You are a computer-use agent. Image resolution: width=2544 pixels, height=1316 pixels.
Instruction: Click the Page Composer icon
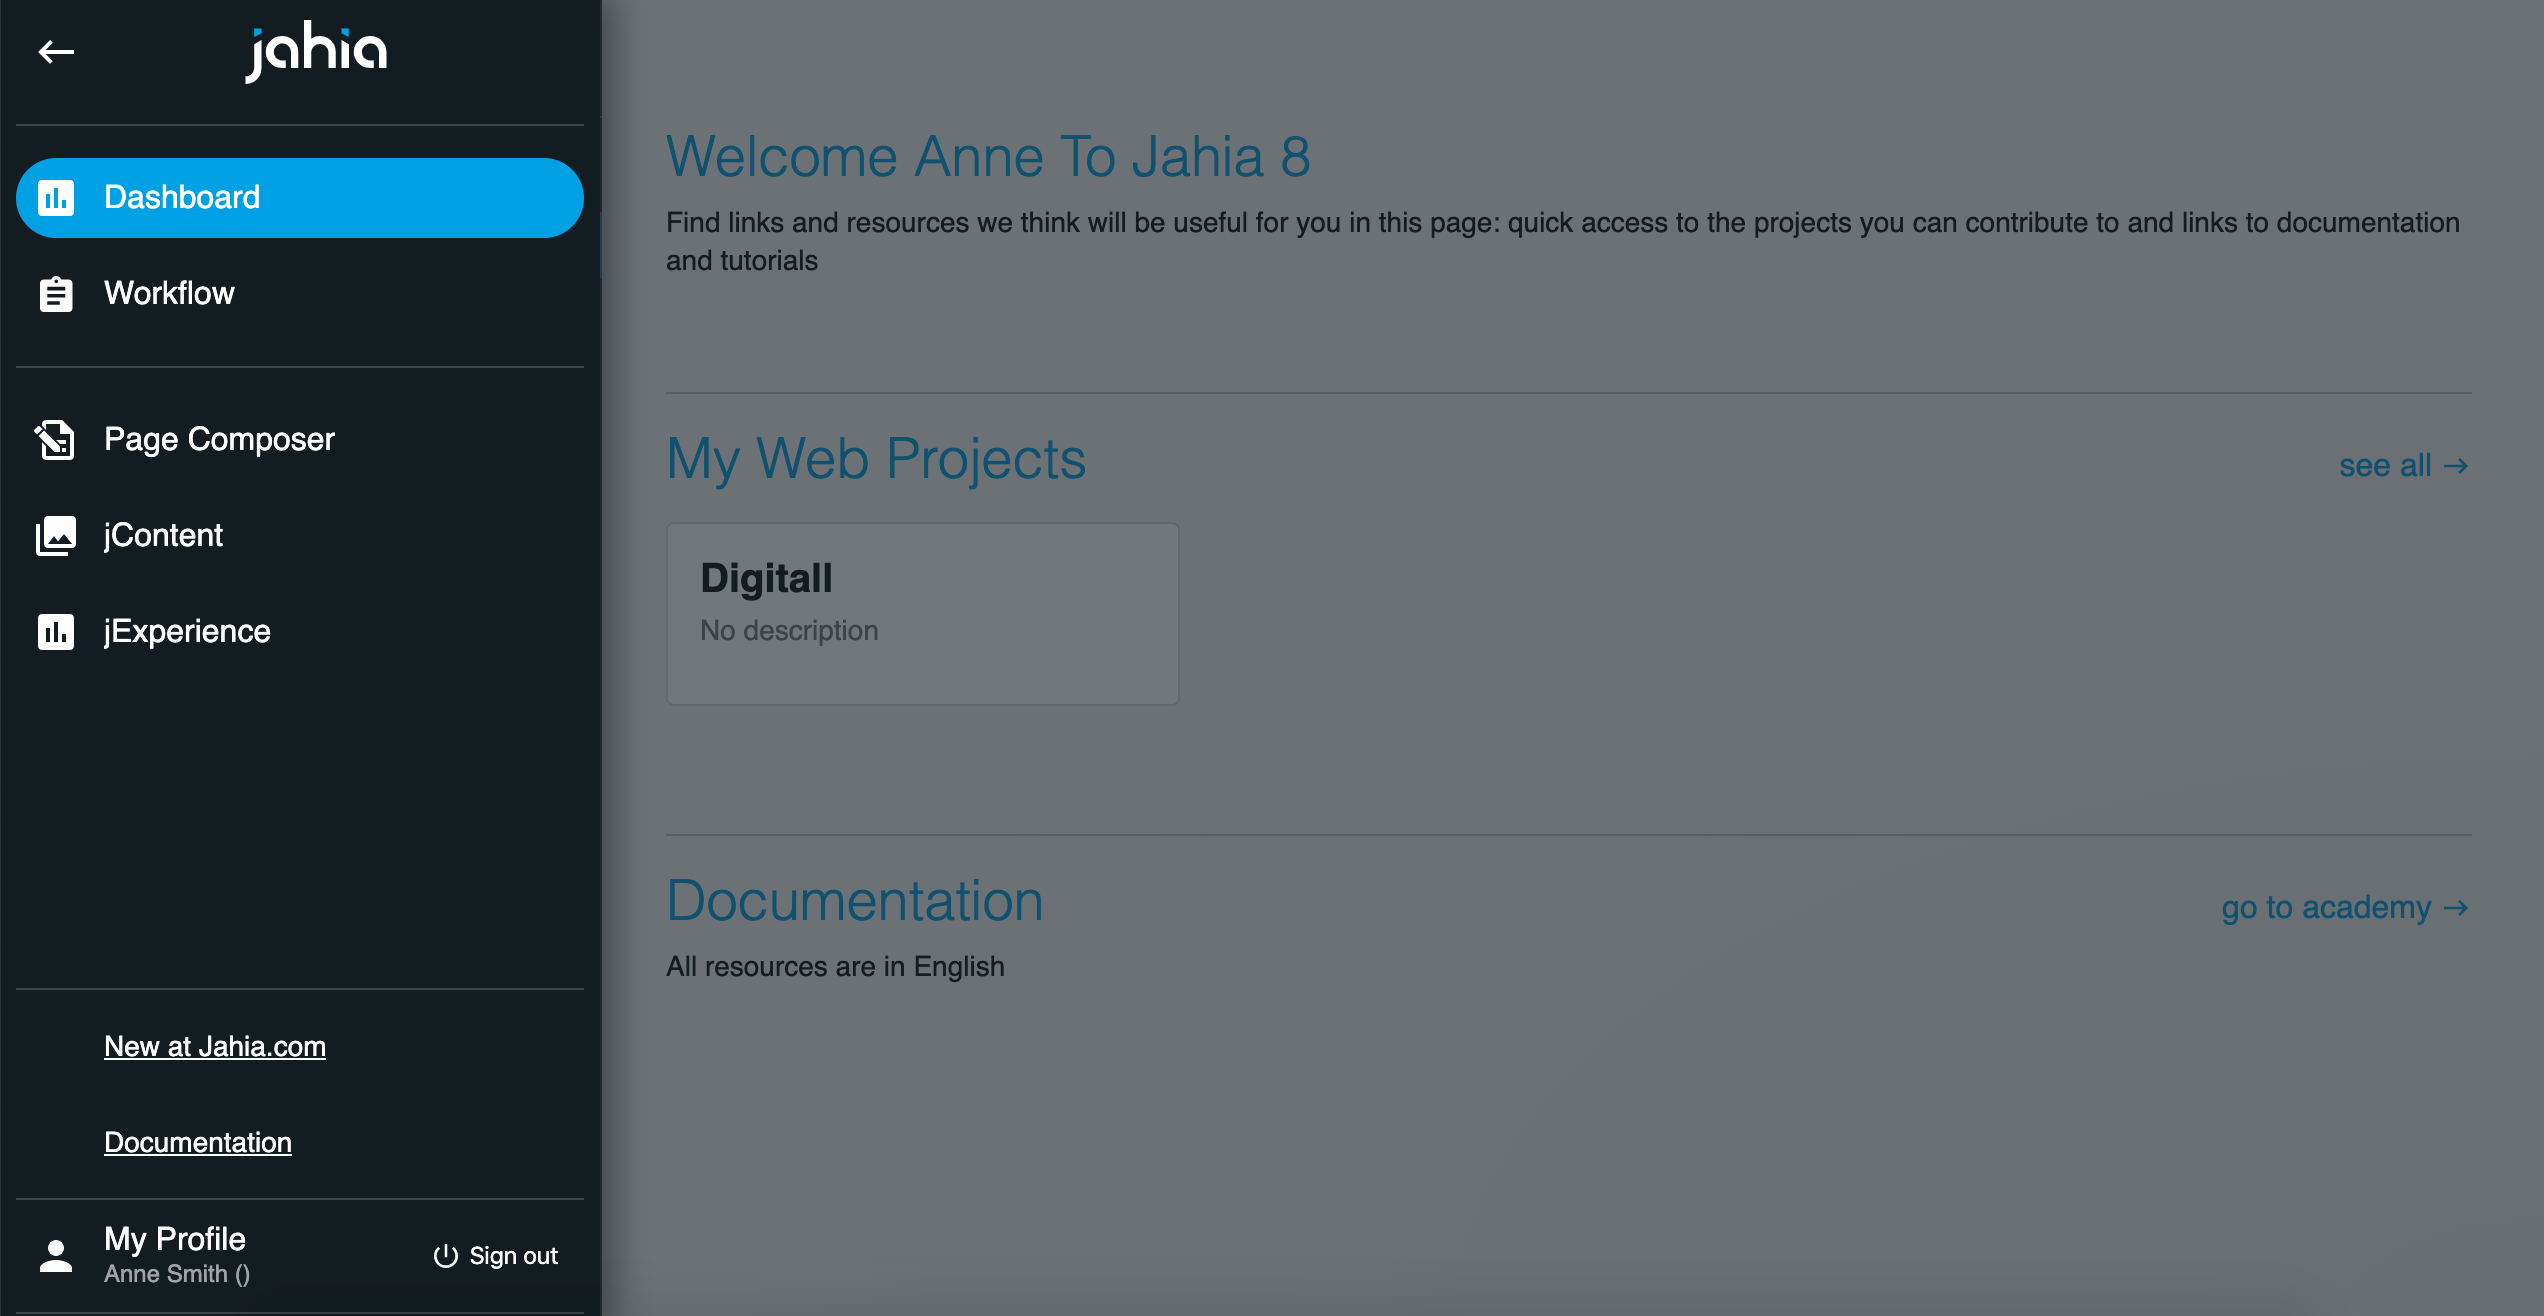coord(56,440)
